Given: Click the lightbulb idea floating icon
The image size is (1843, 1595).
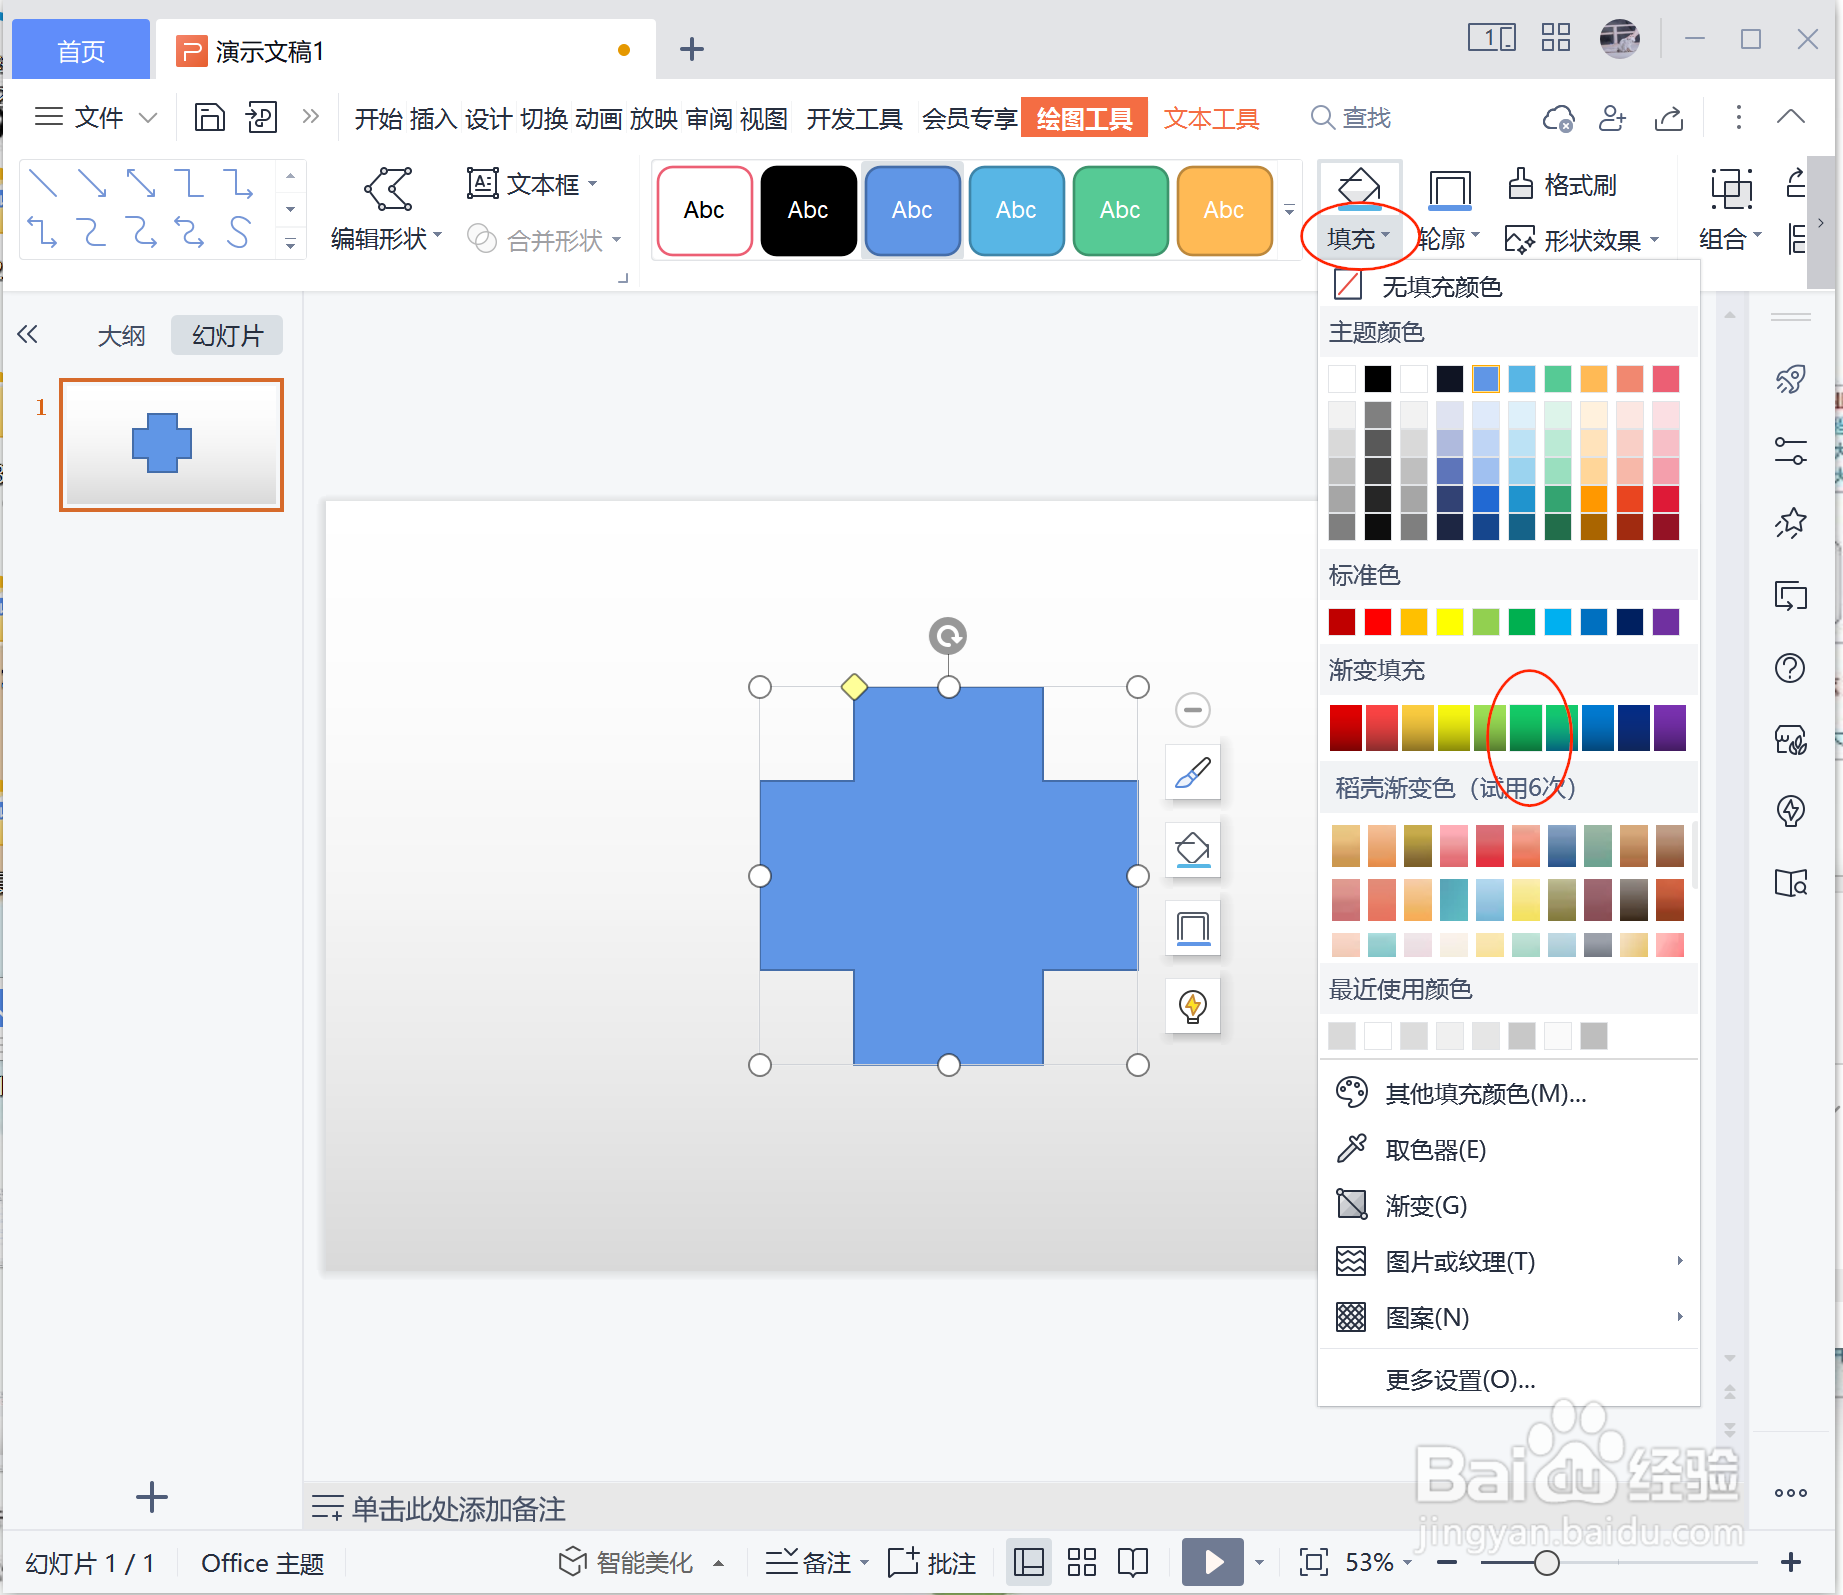Looking at the screenshot, I should 1193,1006.
